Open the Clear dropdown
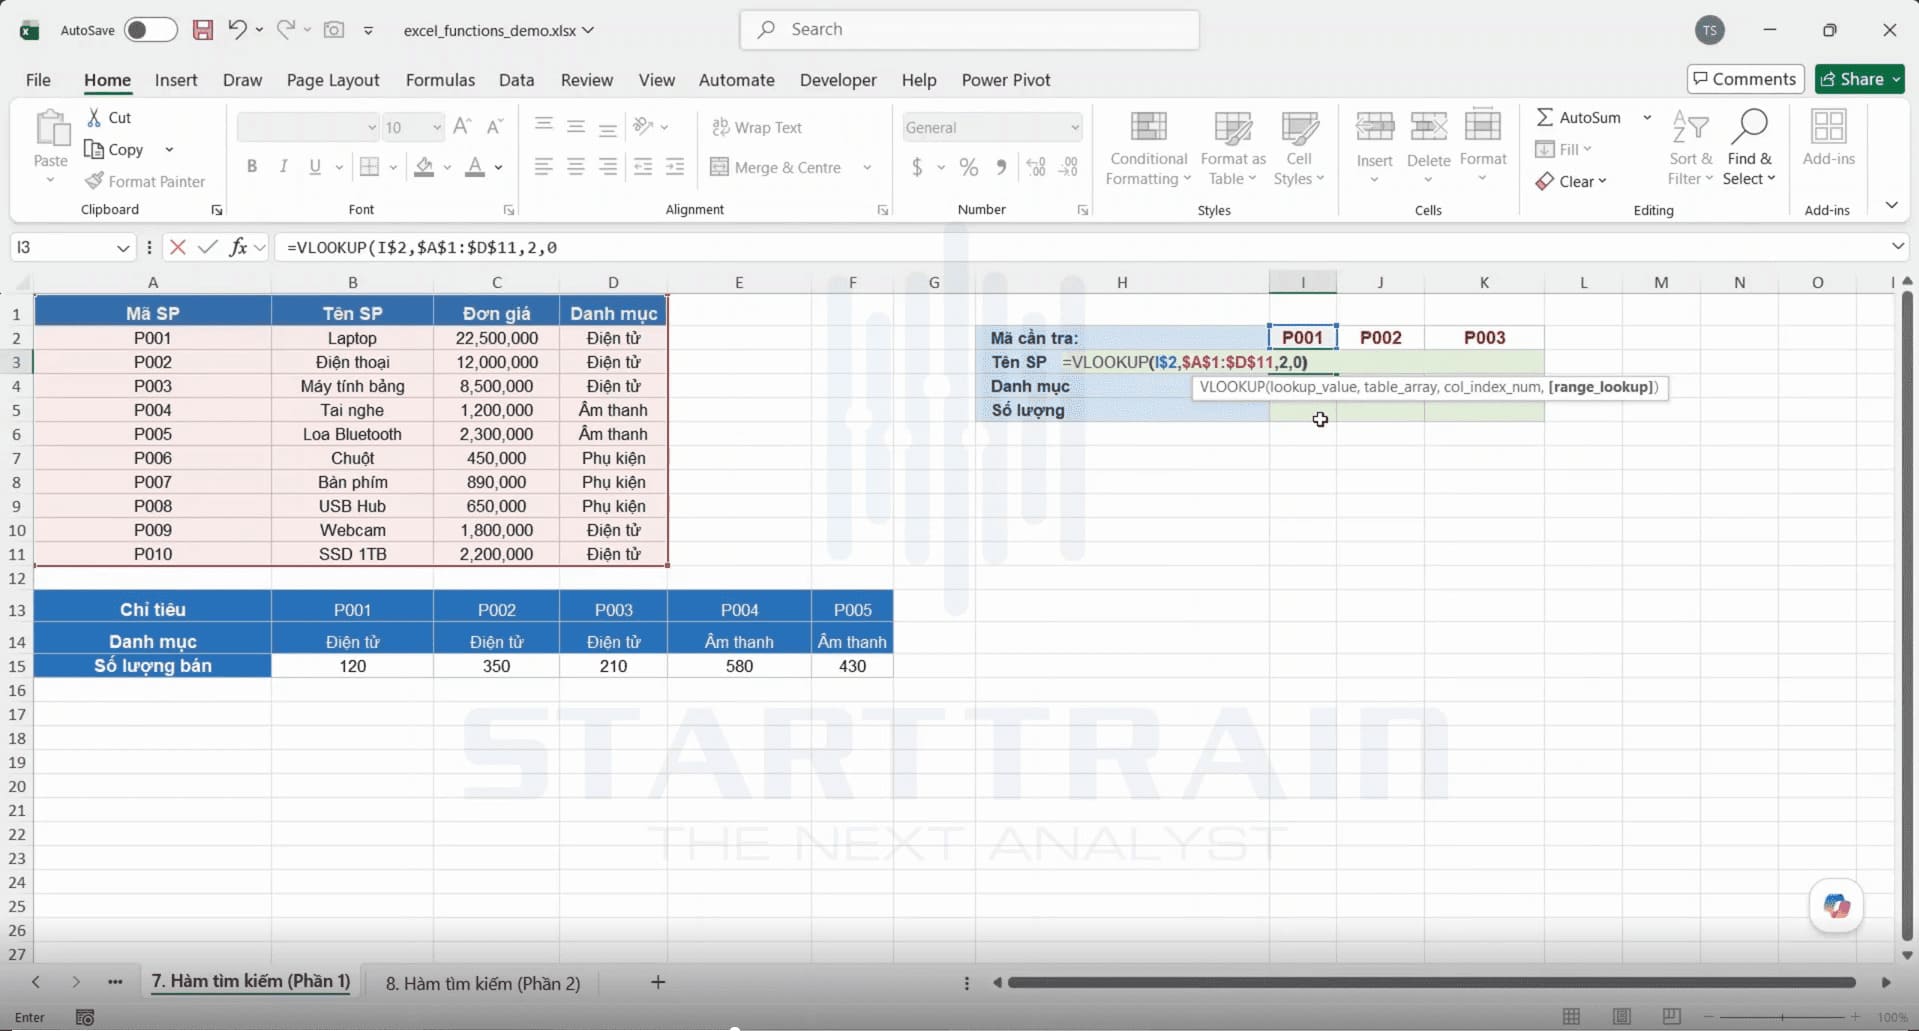The image size is (1919, 1031). pos(1572,181)
